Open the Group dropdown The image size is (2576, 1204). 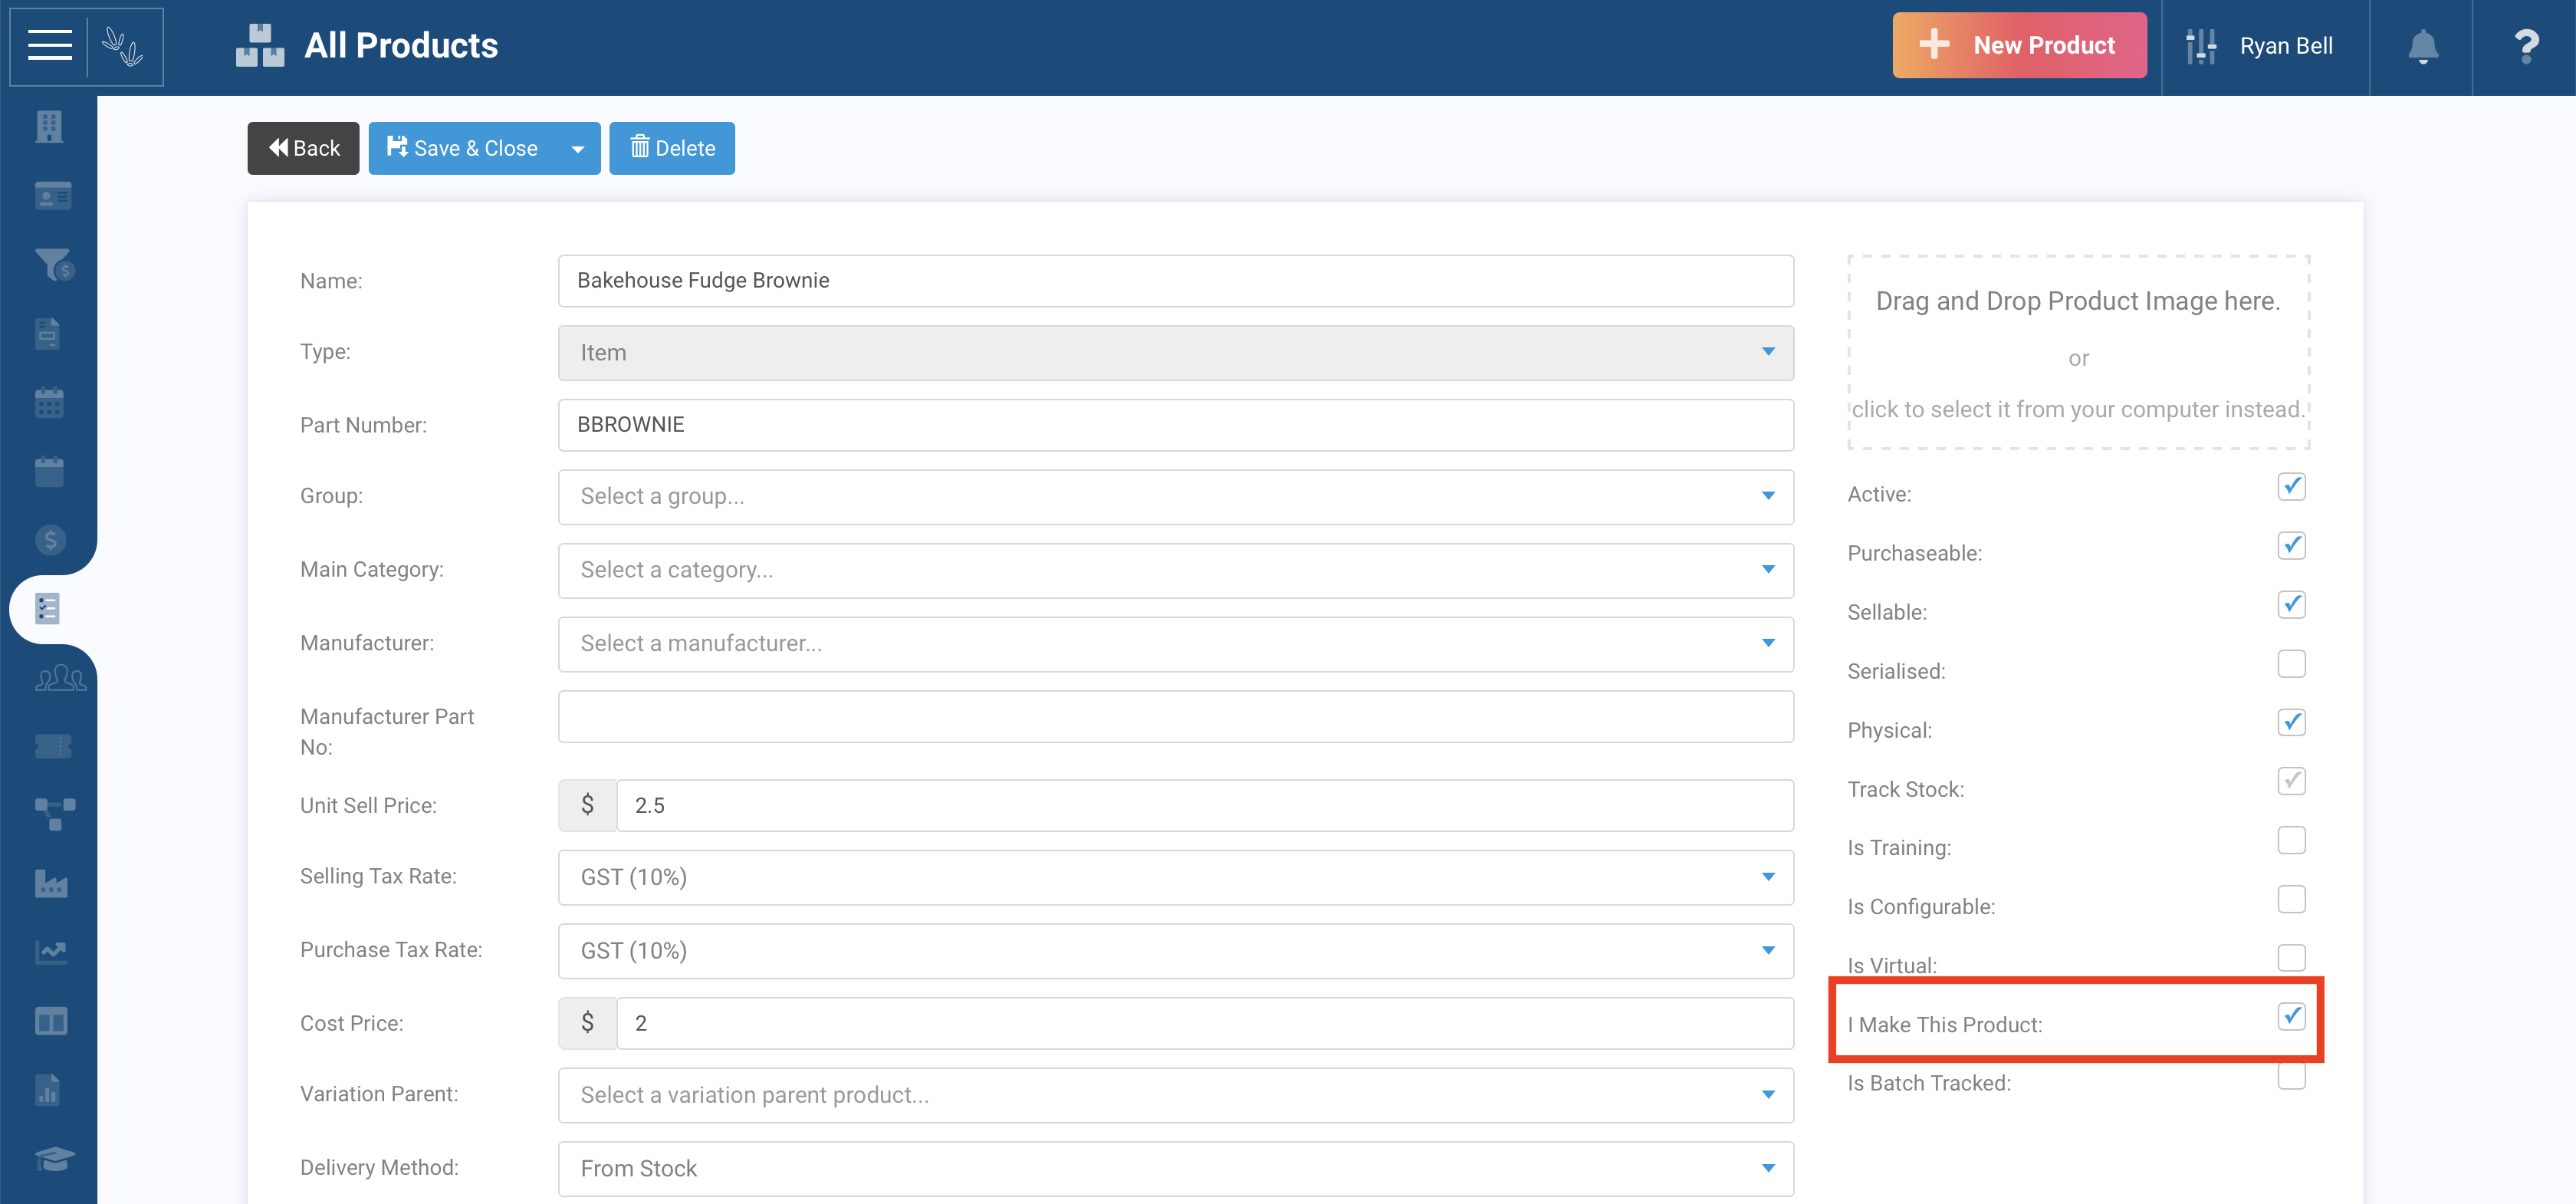[1175, 497]
